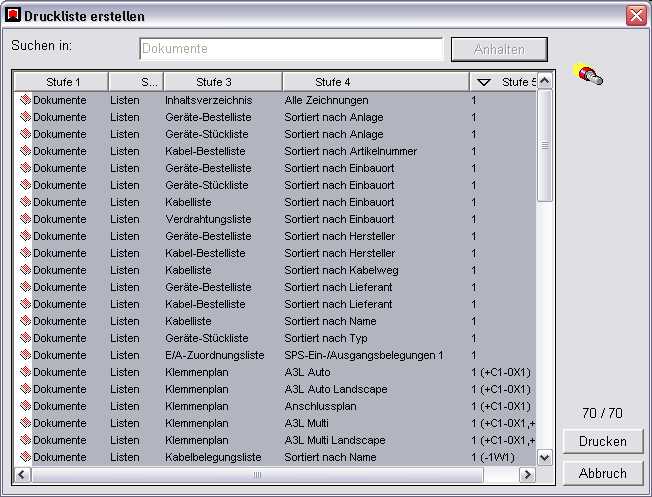Select the A3L Multi Landscape cell

pyautogui.click(x=335, y=440)
